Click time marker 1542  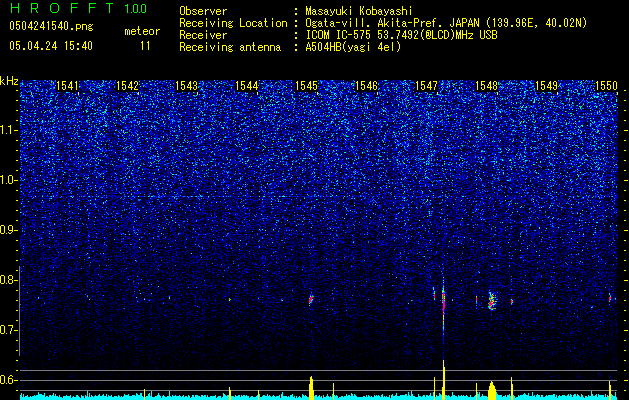(127, 86)
